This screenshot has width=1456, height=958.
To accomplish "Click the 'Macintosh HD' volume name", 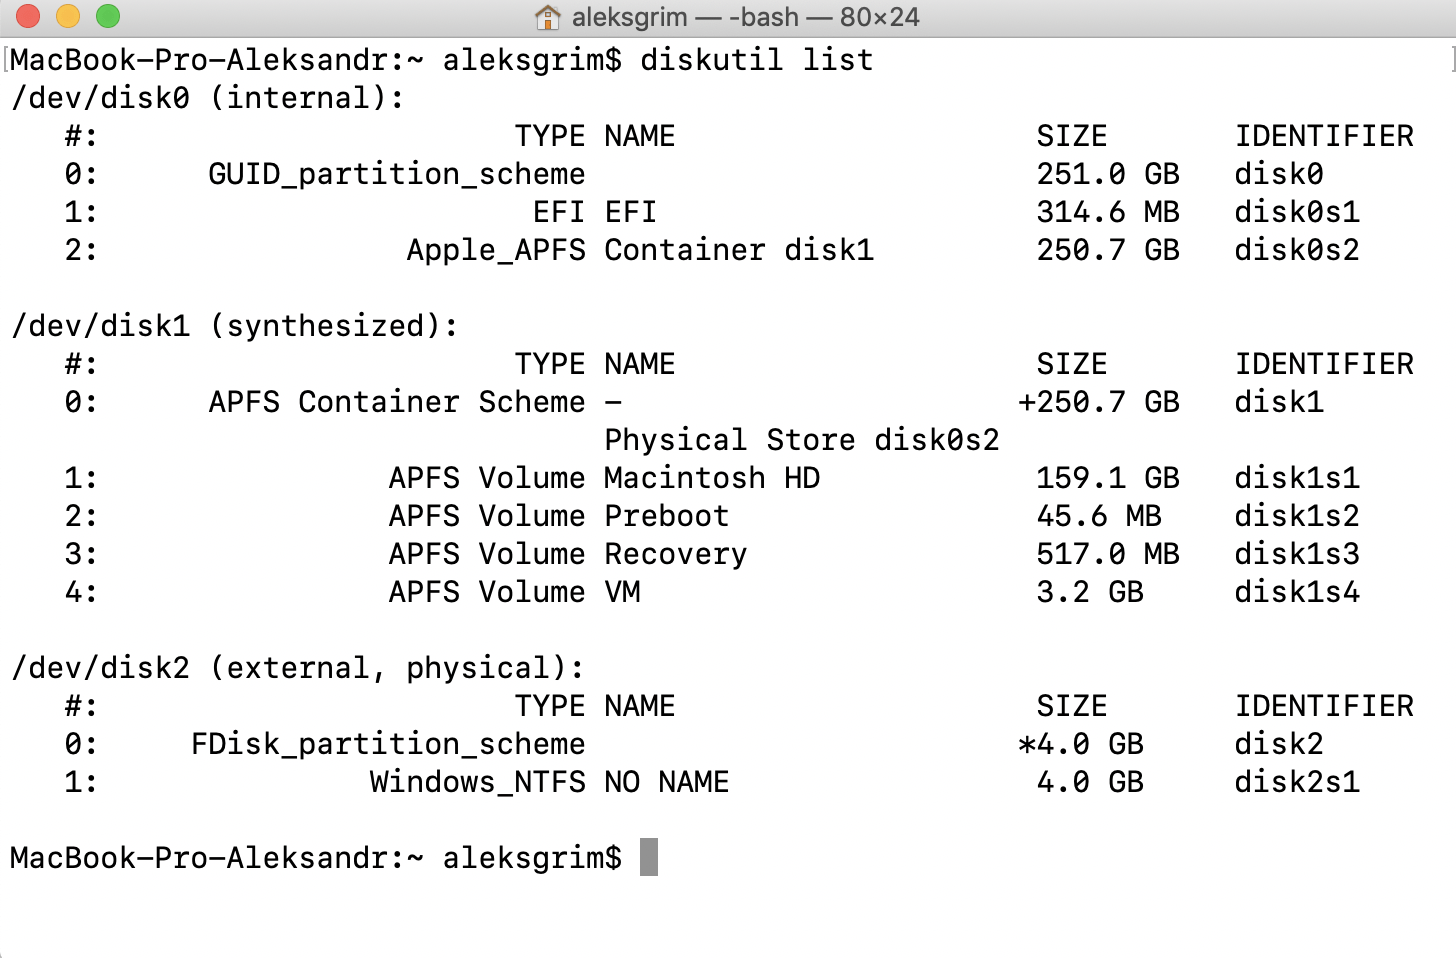I will [711, 478].
